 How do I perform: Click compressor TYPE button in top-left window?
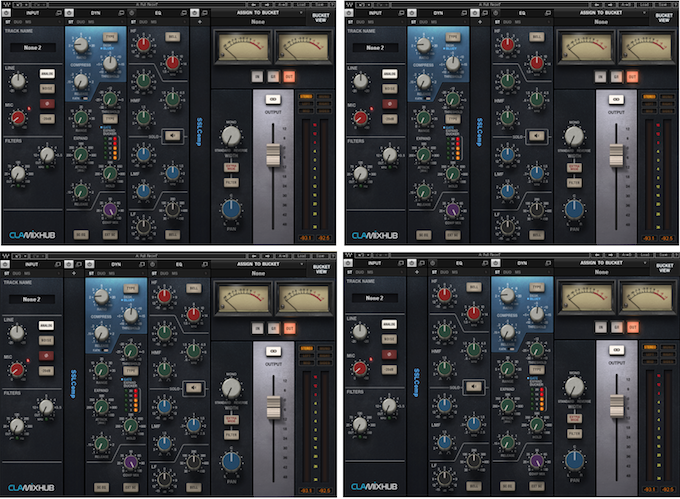110,37
